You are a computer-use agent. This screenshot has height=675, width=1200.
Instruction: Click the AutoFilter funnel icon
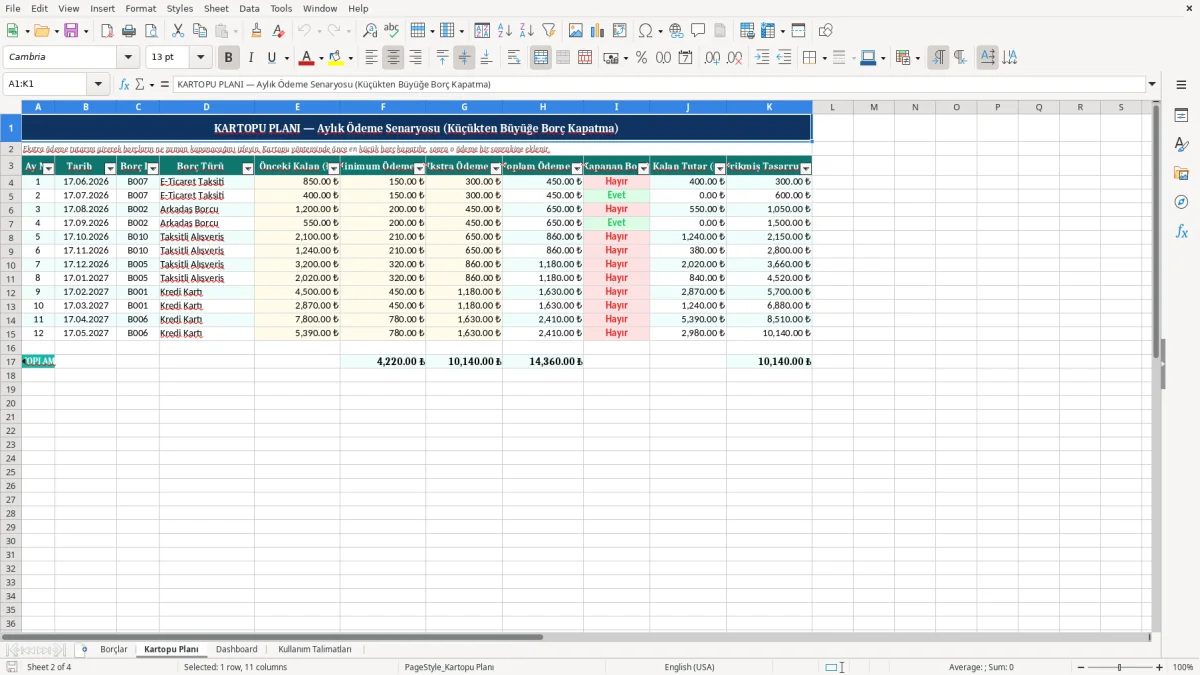tap(549, 31)
